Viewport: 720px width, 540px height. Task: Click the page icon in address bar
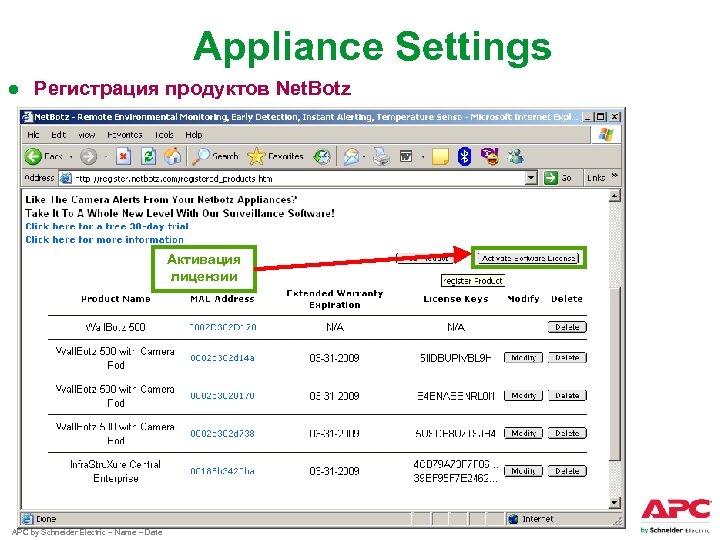tap(66, 178)
